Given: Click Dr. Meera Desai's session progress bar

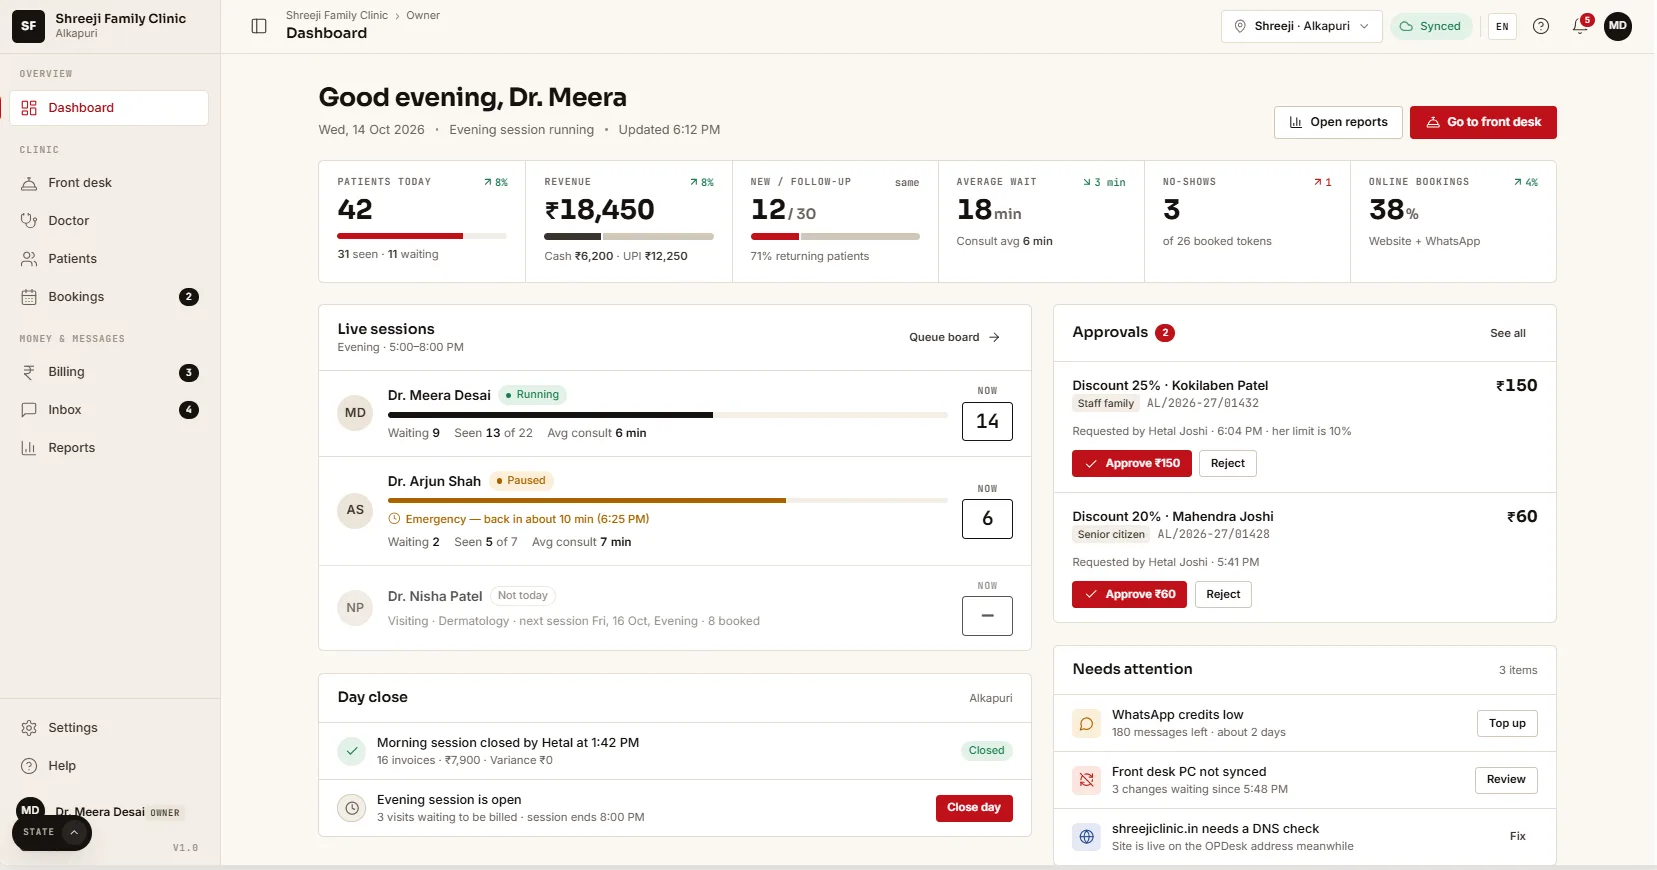Looking at the screenshot, I should (x=668, y=414).
